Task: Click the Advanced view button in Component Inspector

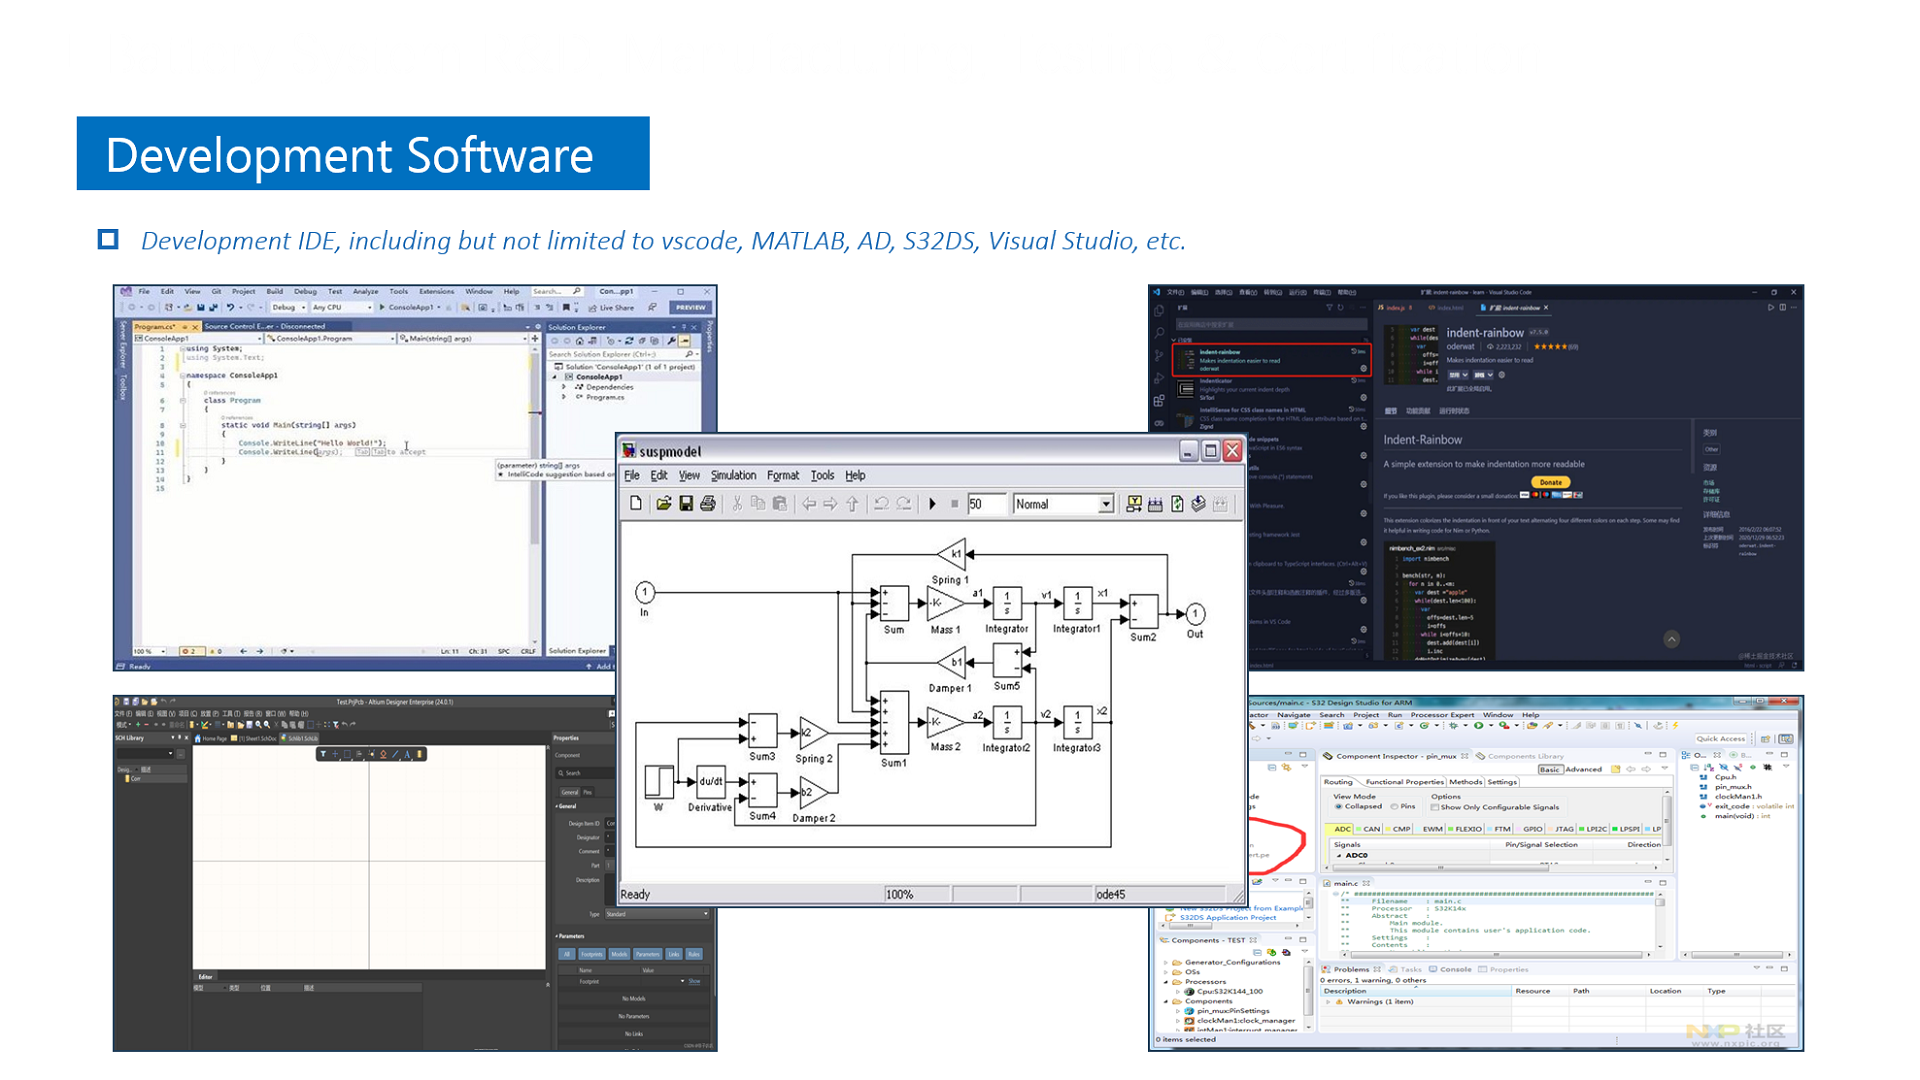Action: coord(1583,769)
